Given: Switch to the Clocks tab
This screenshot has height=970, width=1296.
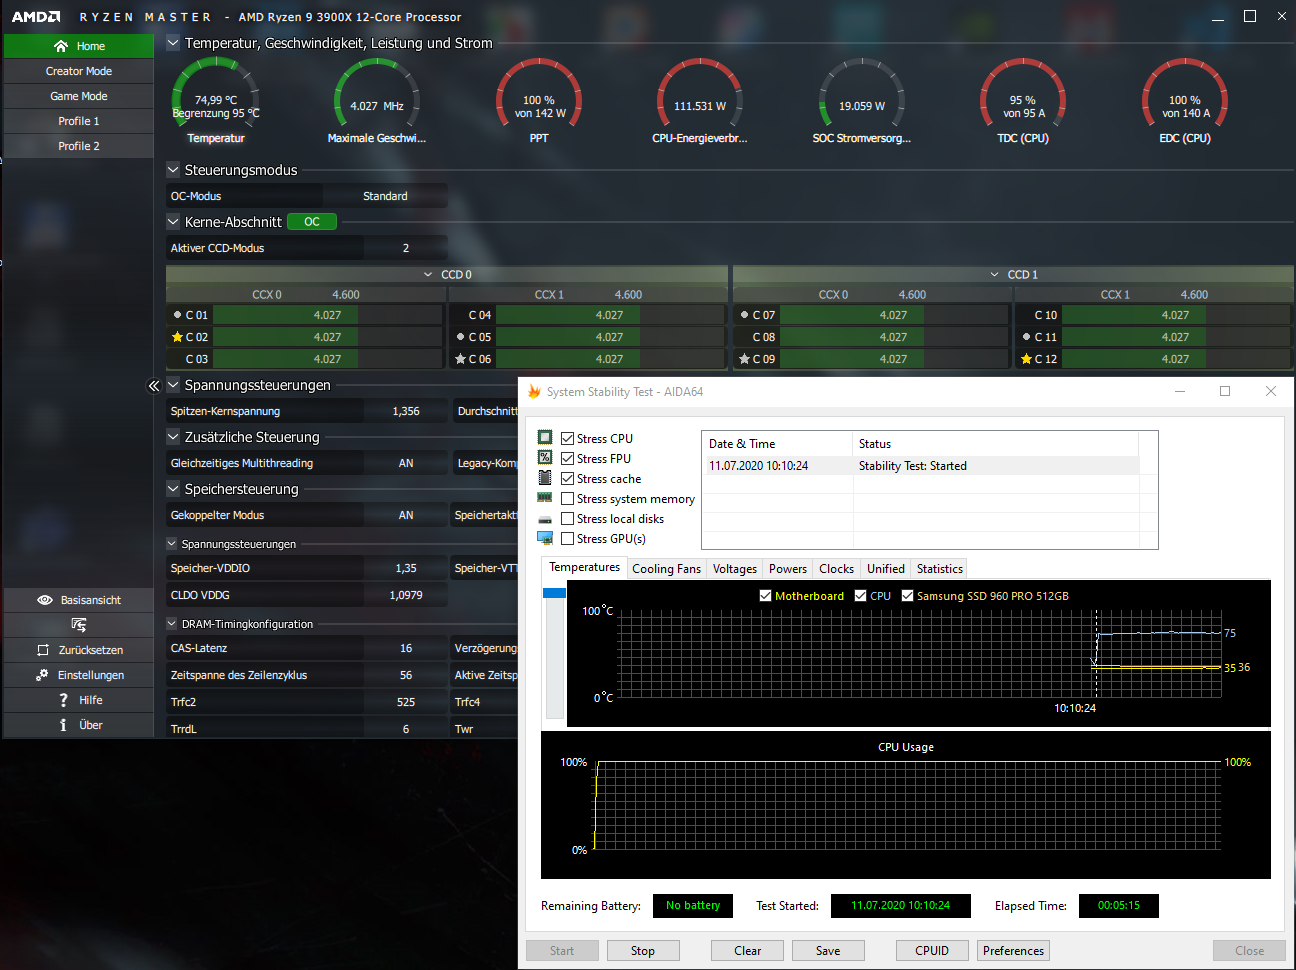Looking at the screenshot, I should 837,569.
